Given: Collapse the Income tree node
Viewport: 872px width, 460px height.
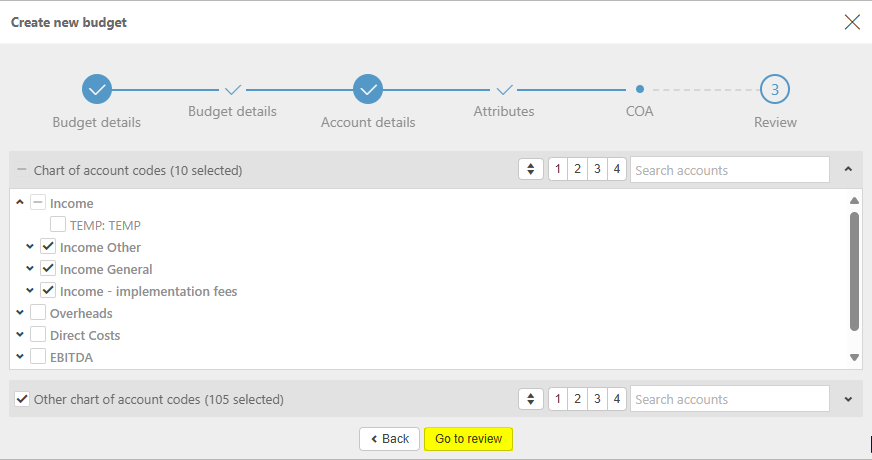Looking at the screenshot, I should (20, 203).
